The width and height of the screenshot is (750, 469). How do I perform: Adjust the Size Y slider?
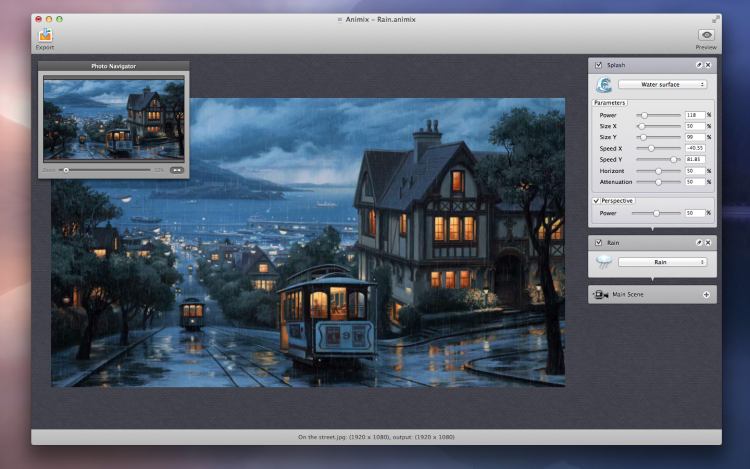click(658, 137)
